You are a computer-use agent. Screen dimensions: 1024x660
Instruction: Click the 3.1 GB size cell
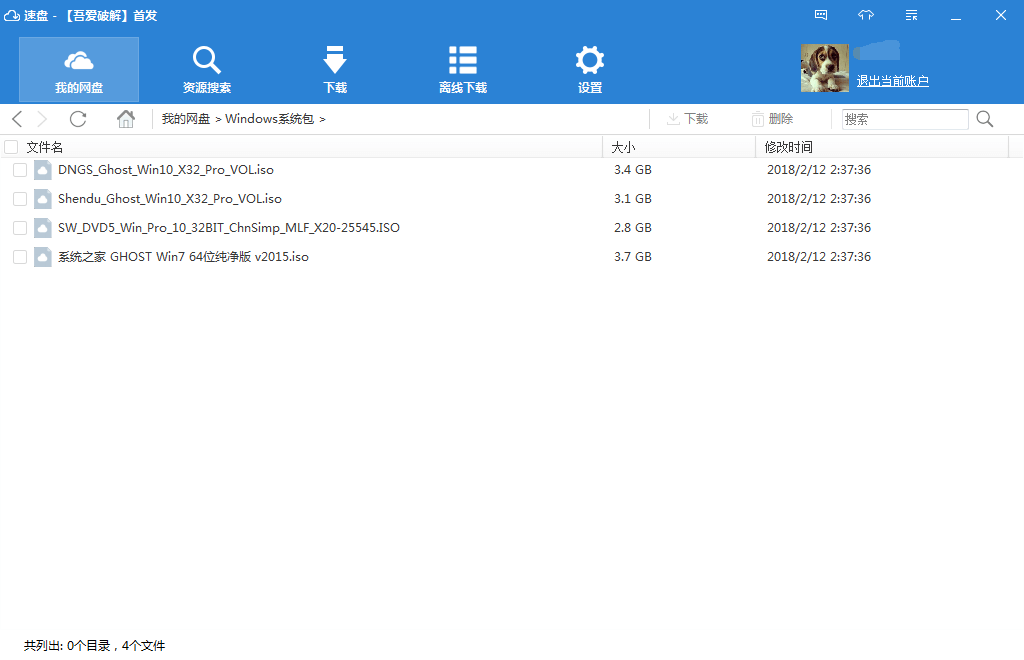633,198
